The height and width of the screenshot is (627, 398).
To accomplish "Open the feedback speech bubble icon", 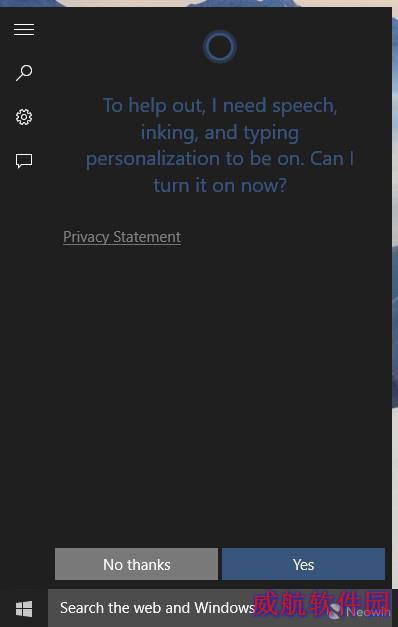I will [24, 161].
